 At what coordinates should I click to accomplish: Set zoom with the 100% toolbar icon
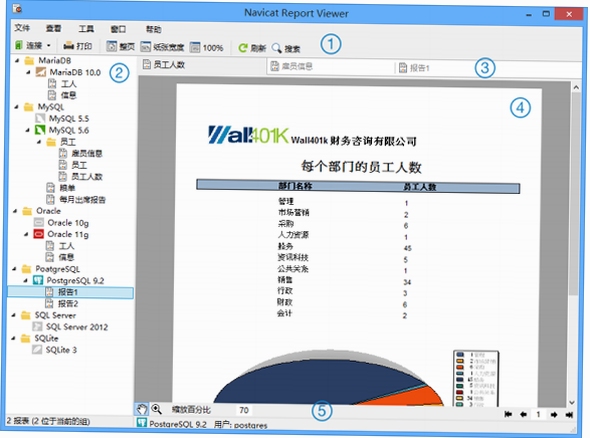tap(195, 47)
